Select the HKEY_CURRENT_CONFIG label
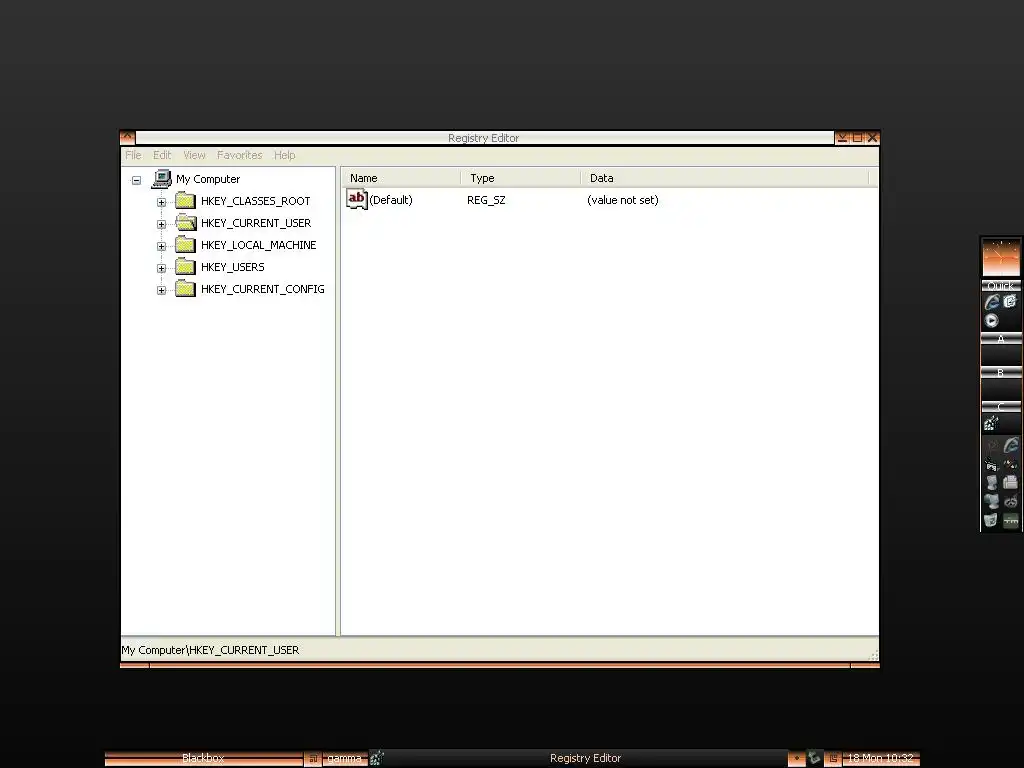The image size is (1024, 768). pyautogui.click(x=263, y=289)
